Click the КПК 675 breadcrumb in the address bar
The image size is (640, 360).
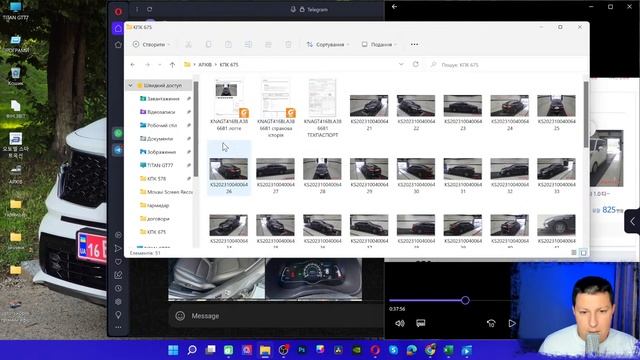pos(229,64)
